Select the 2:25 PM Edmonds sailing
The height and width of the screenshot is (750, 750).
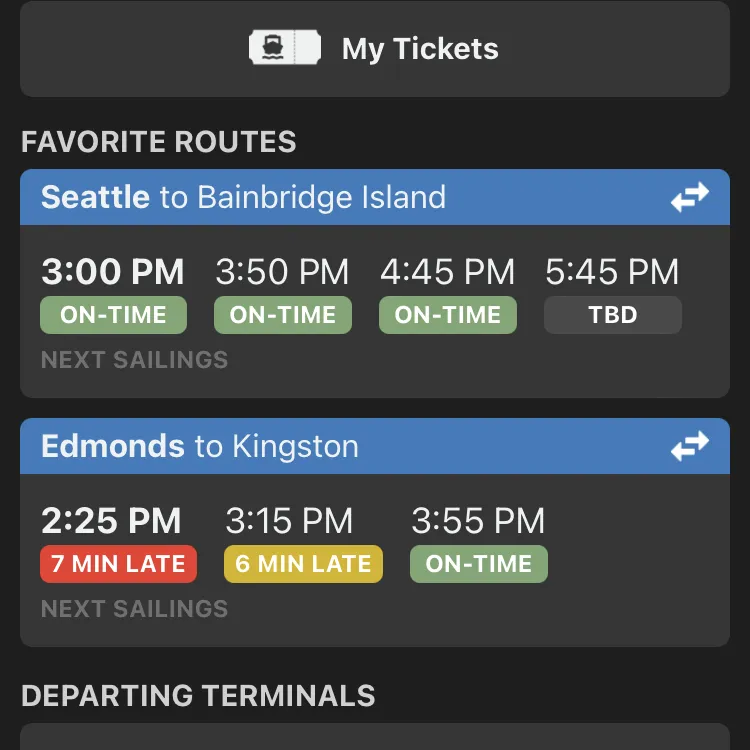(111, 520)
